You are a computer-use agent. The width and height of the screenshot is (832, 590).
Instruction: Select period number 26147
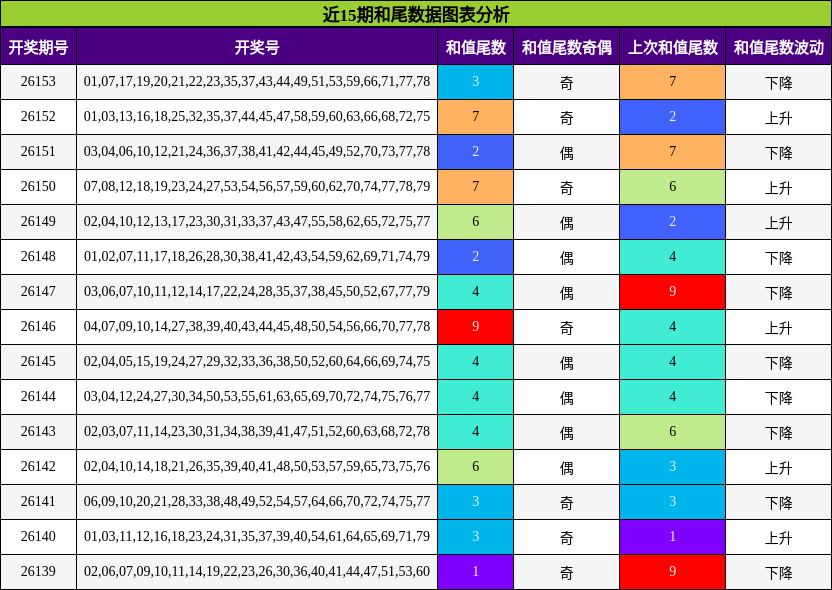pyautogui.click(x=38, y=292)
